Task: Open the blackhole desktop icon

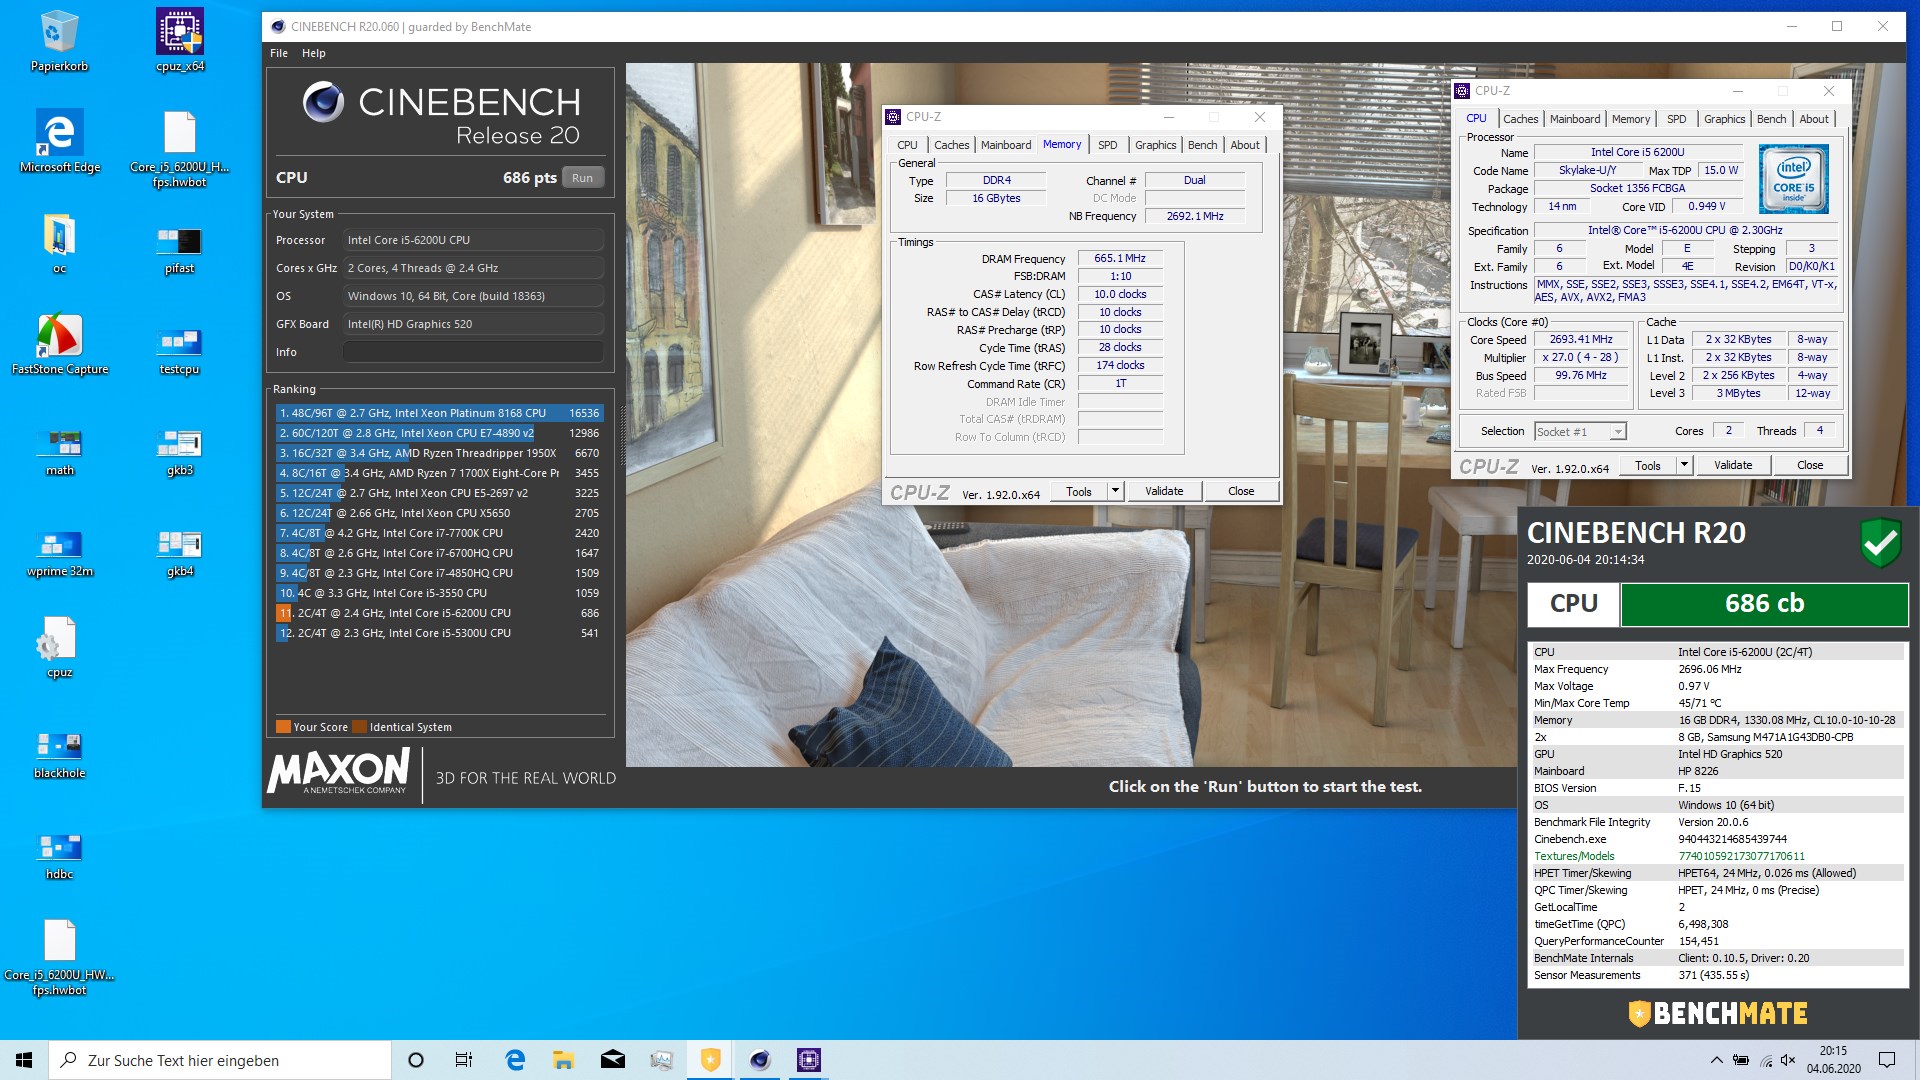Action: coord(59,754)
